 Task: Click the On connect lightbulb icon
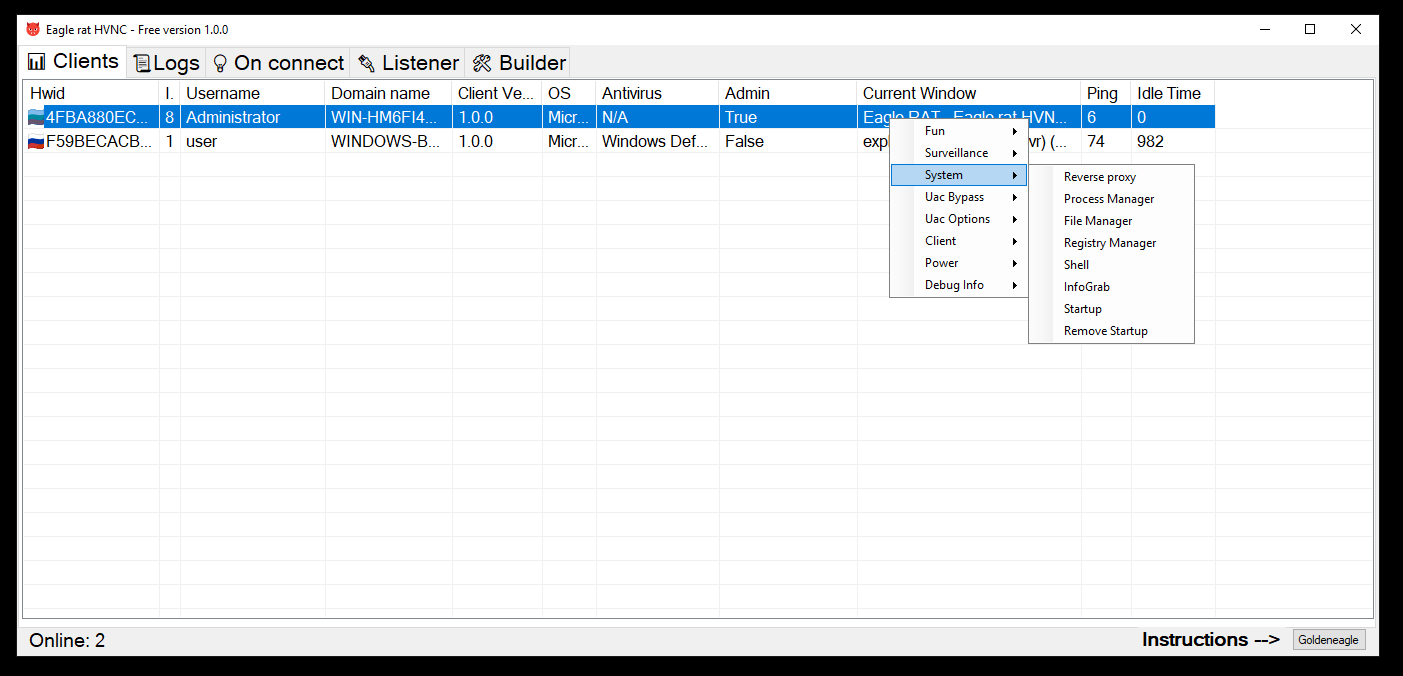click(x=220, y=64)
